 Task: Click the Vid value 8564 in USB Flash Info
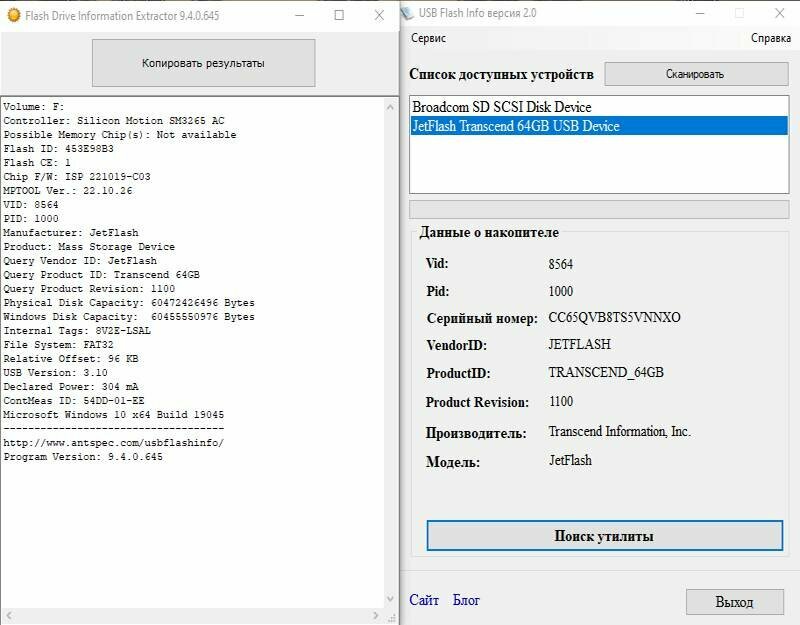tap(561, 264)
